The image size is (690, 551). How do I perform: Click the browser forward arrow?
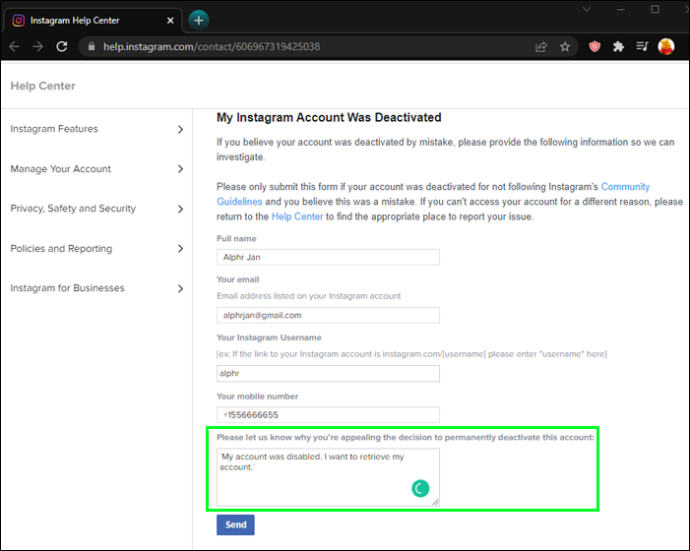click(38, 47)
